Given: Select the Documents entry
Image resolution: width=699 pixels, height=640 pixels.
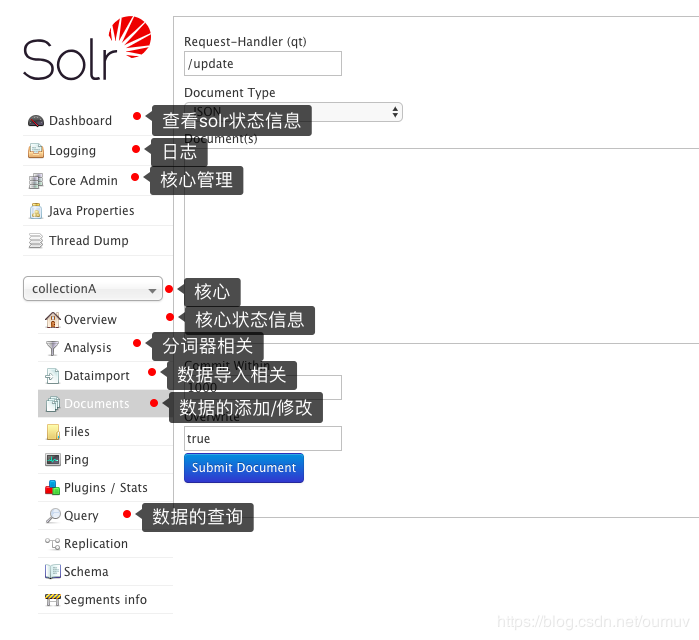Looking at the screenshot, I should pyautogui.click(x=97, y=404).
